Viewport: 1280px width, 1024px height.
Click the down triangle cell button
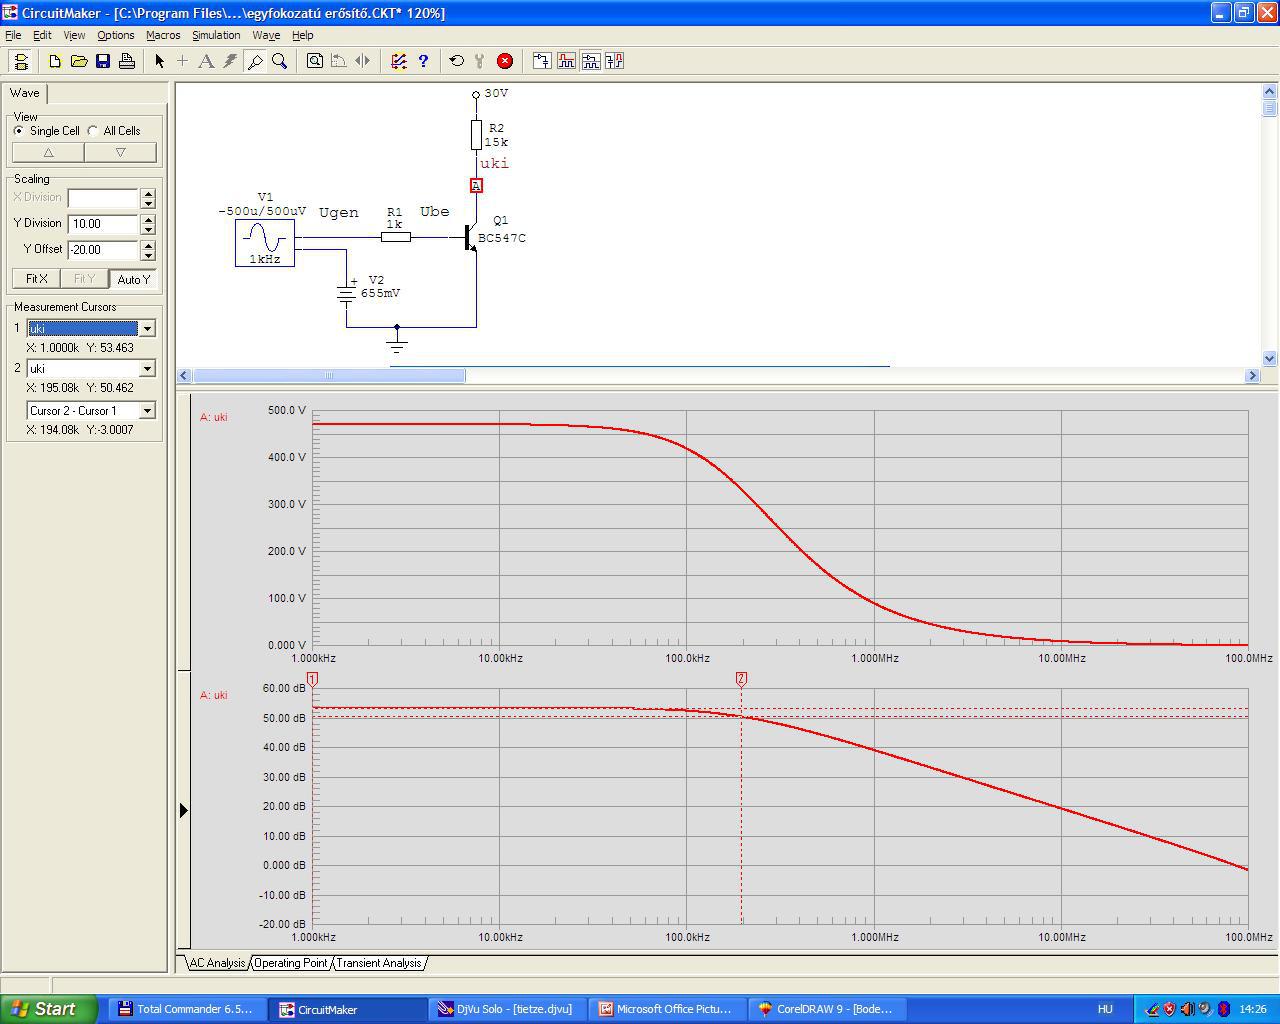click(120, 152)
